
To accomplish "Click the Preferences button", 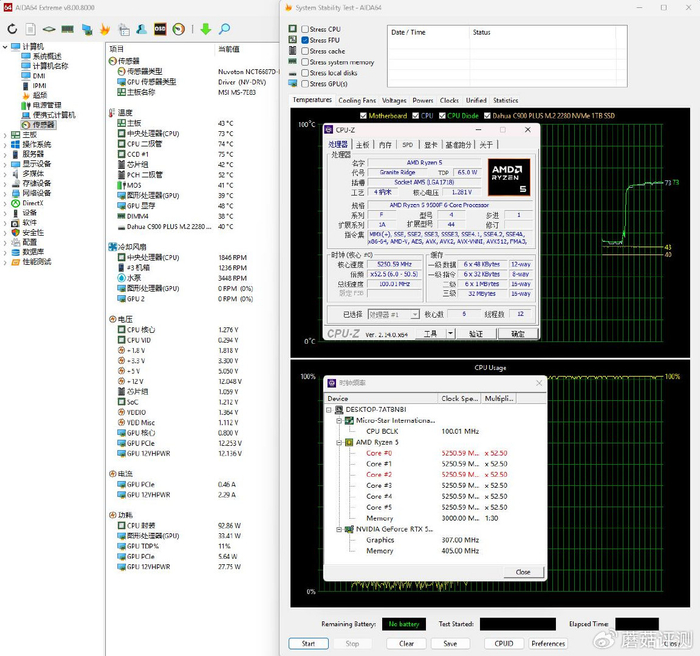I will point(547,643).
